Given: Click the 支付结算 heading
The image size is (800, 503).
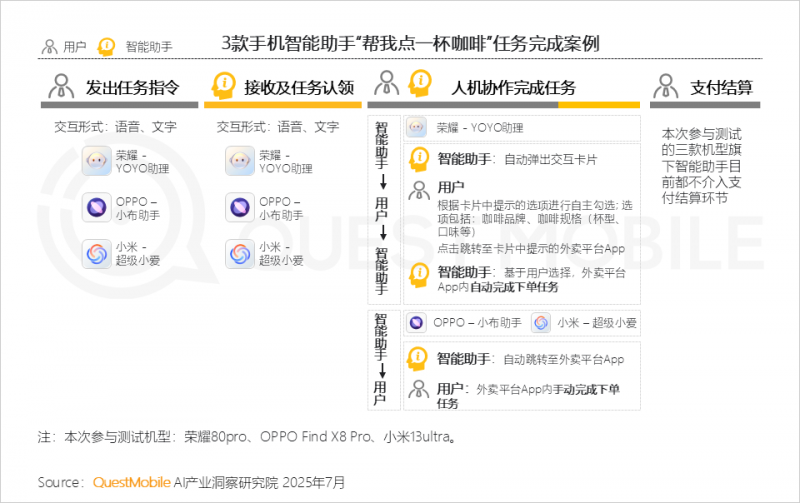Looking at the screenshot, I should tap(721, 87).
